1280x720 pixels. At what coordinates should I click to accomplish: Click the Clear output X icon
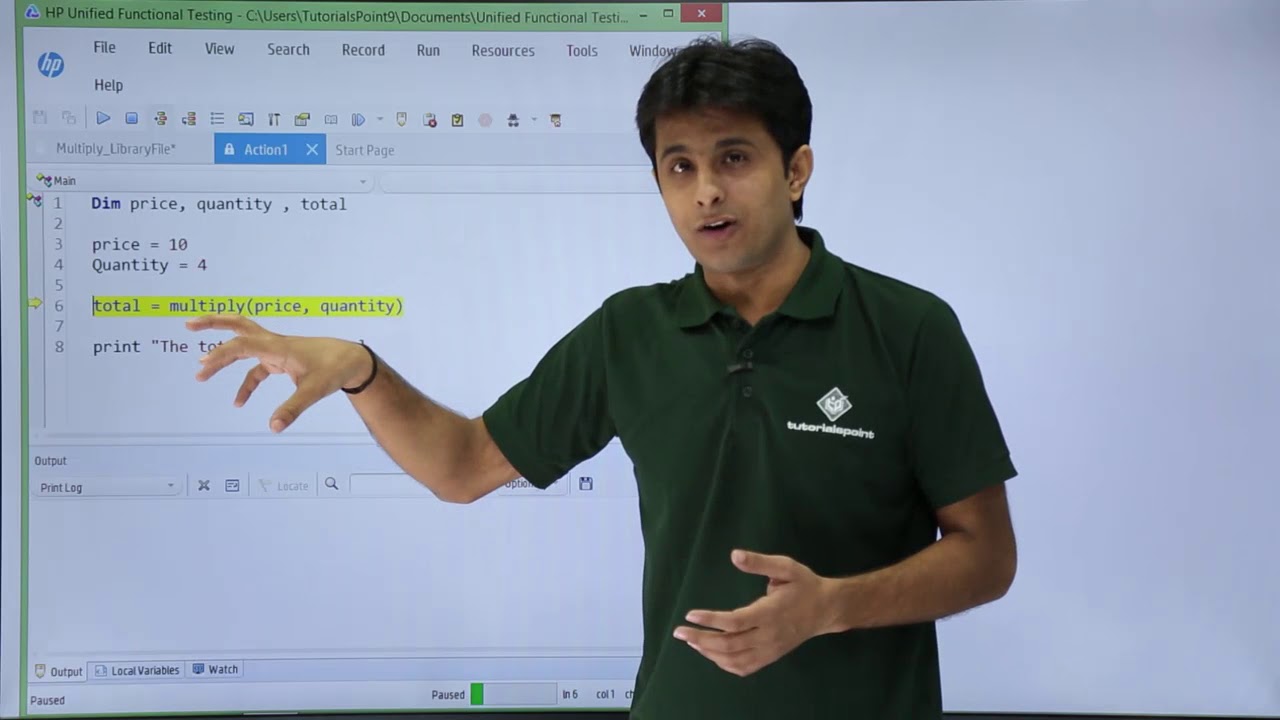pos(204,485)
